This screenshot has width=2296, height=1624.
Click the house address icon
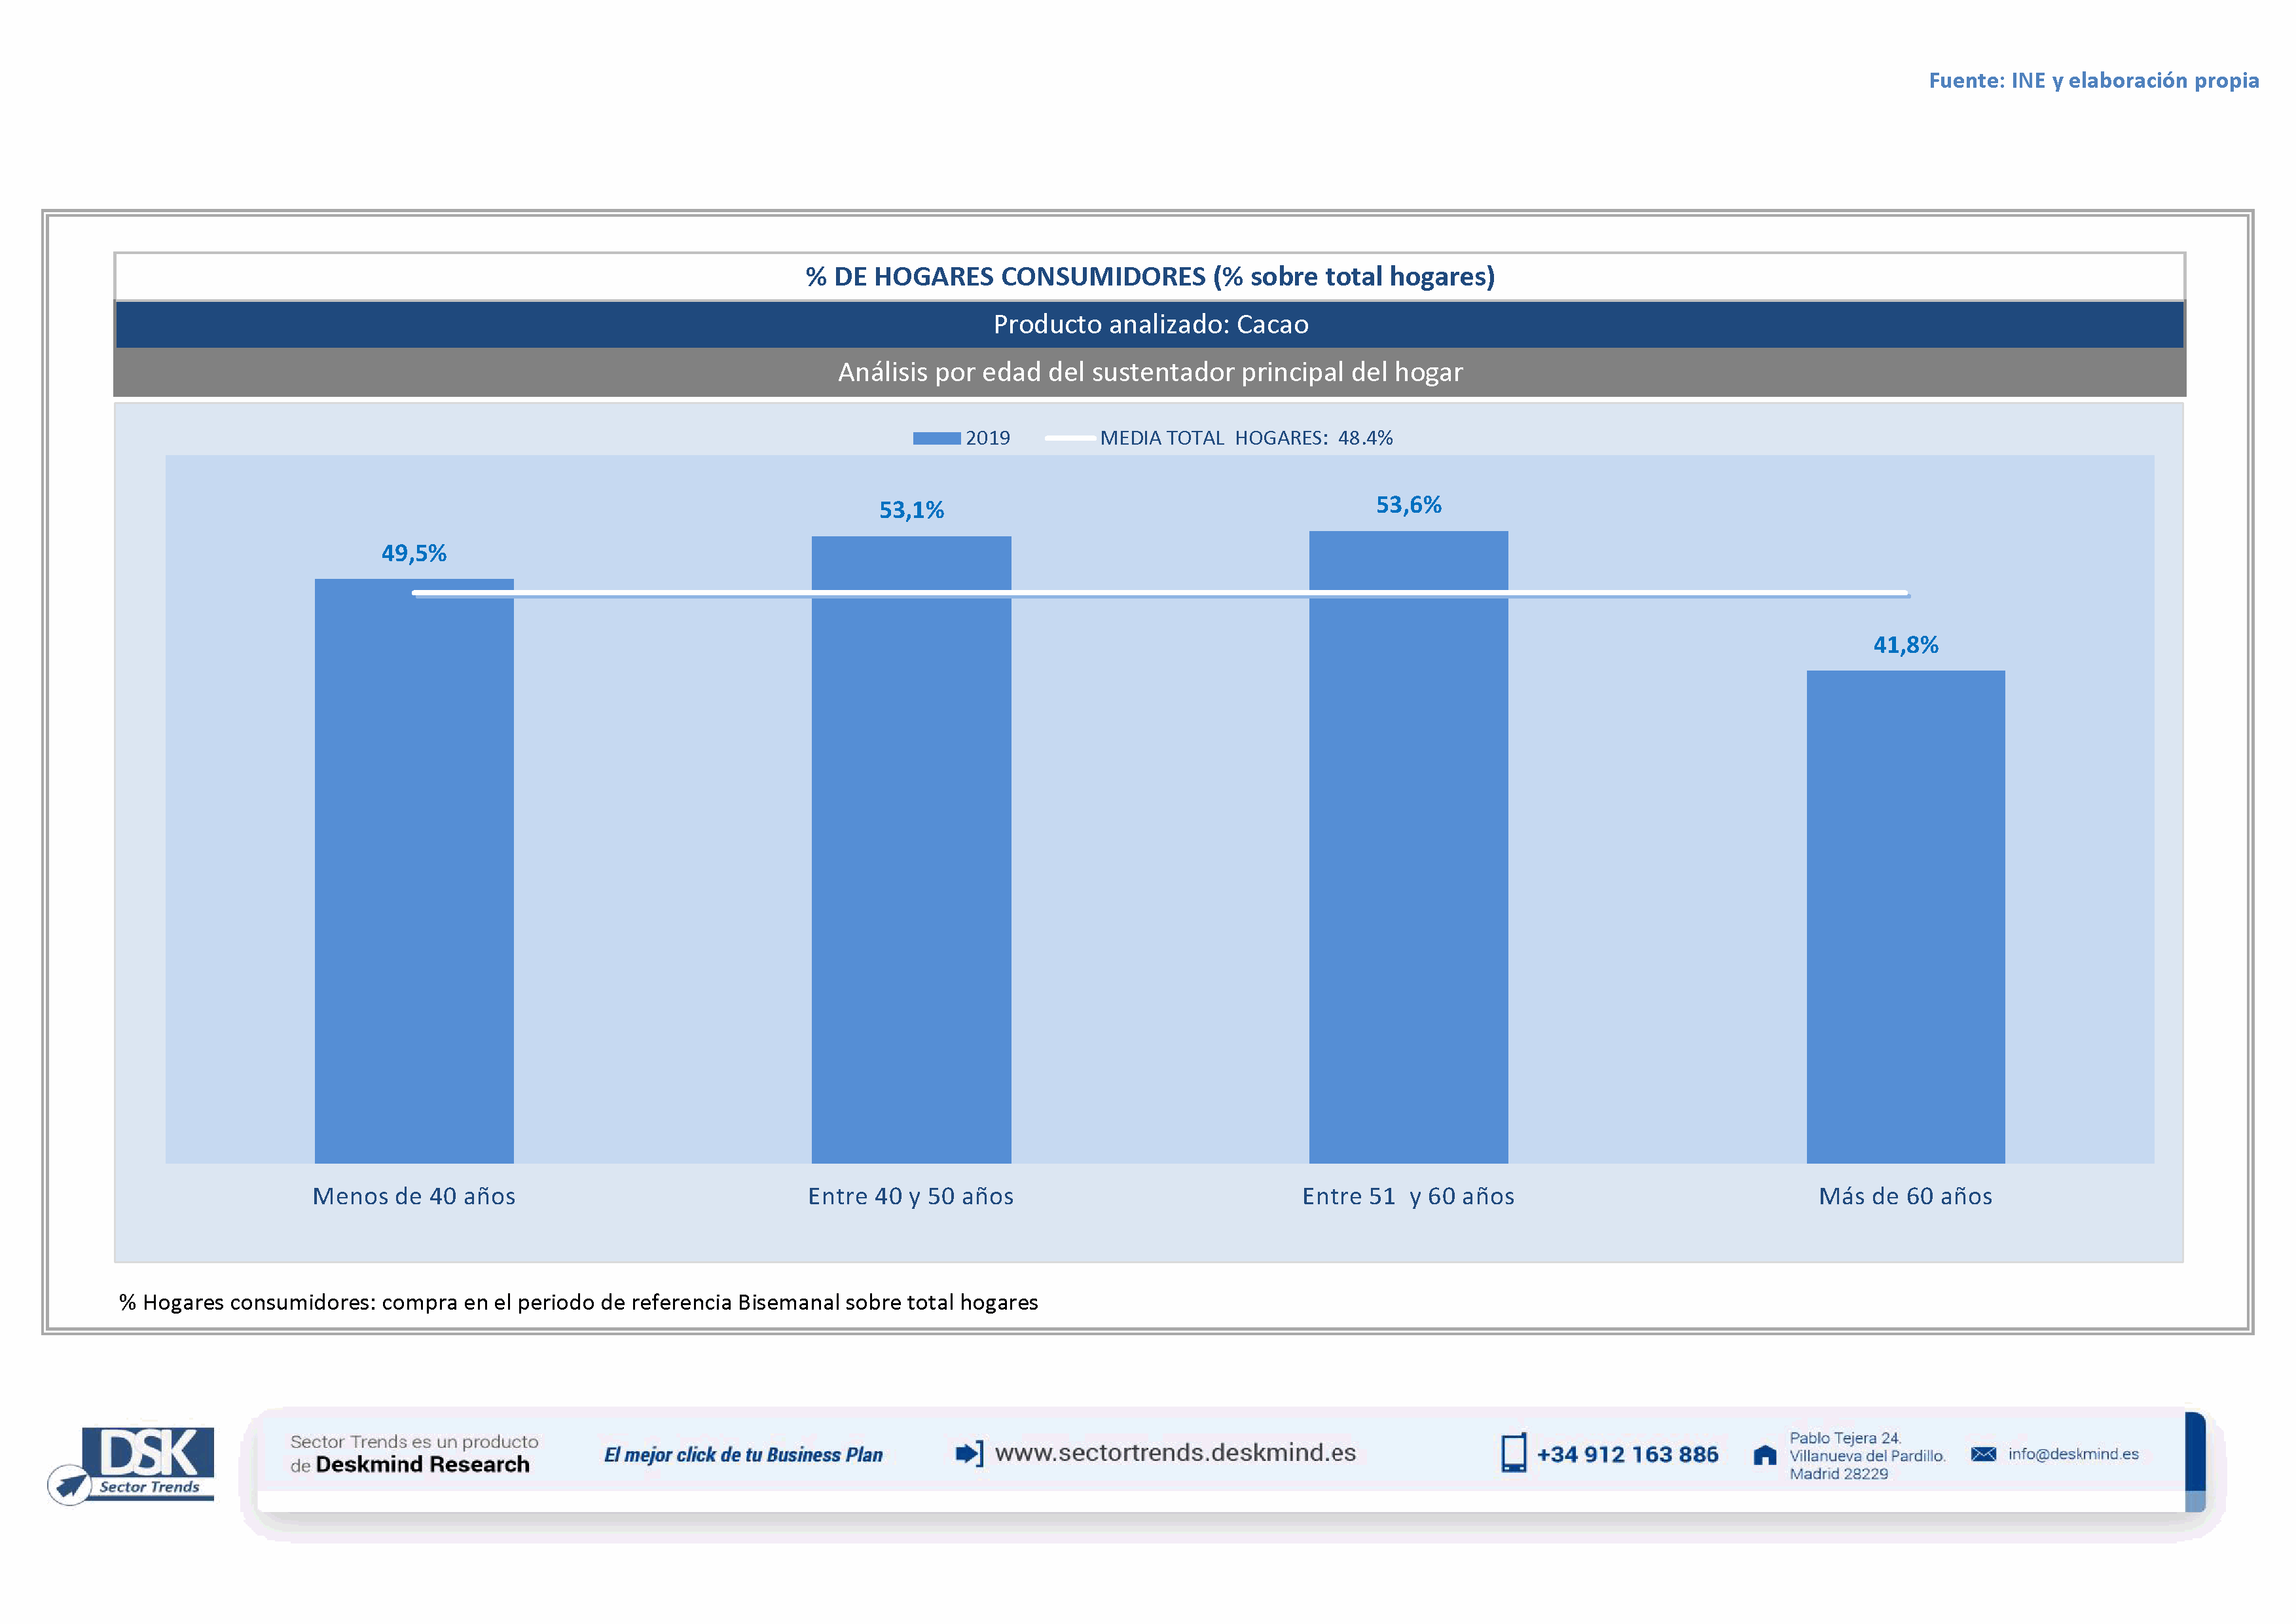(x=1765, y=1455)
